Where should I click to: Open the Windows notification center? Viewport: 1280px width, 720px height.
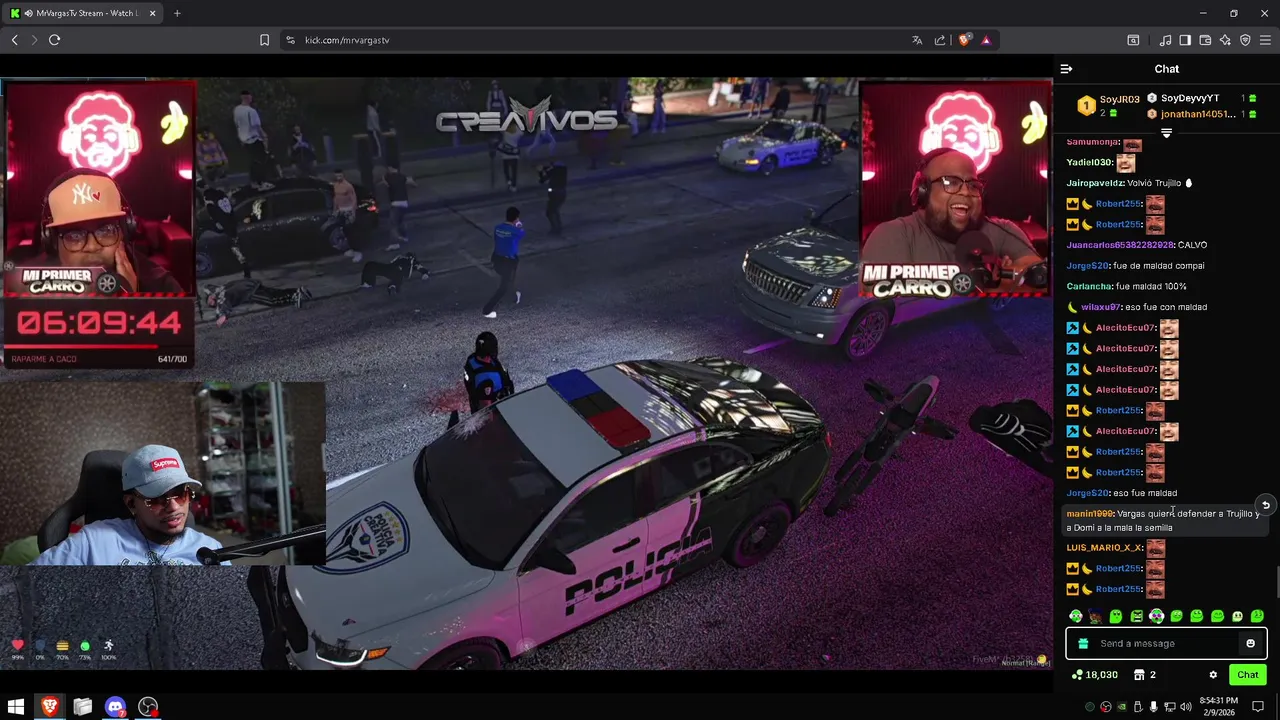click(x=1258, y=707)
